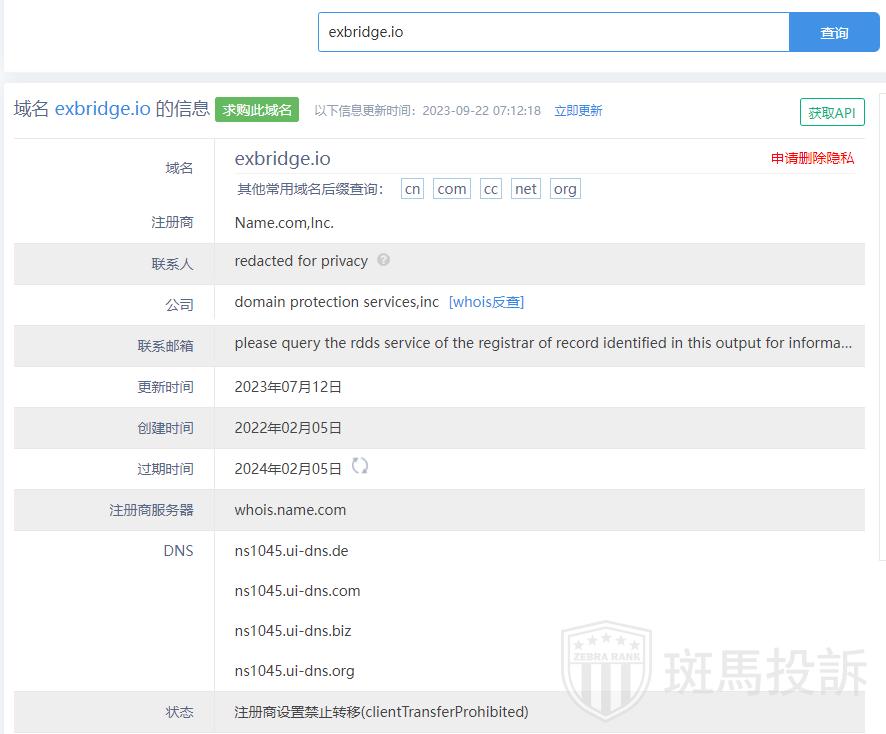This screenshot has width=886, height=734.
Task: Click the red 申请删除隐私 link
Action: click(x=812, y=158)
